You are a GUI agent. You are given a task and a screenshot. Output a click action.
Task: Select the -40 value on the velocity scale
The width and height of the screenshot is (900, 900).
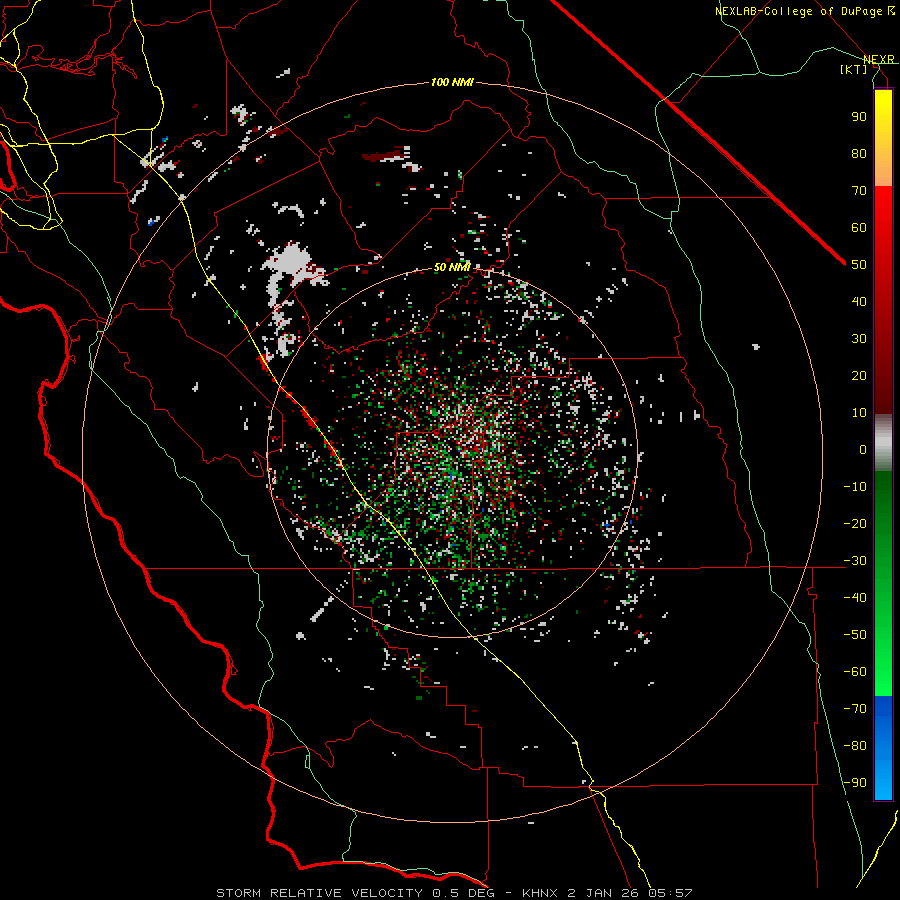[855, 598]
